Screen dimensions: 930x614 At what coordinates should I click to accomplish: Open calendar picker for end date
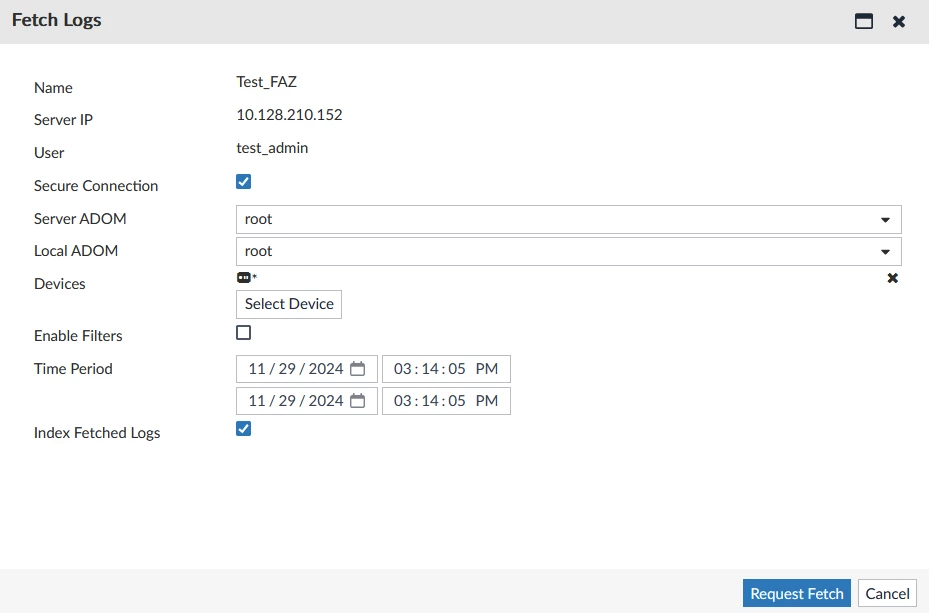coord(358,400)
